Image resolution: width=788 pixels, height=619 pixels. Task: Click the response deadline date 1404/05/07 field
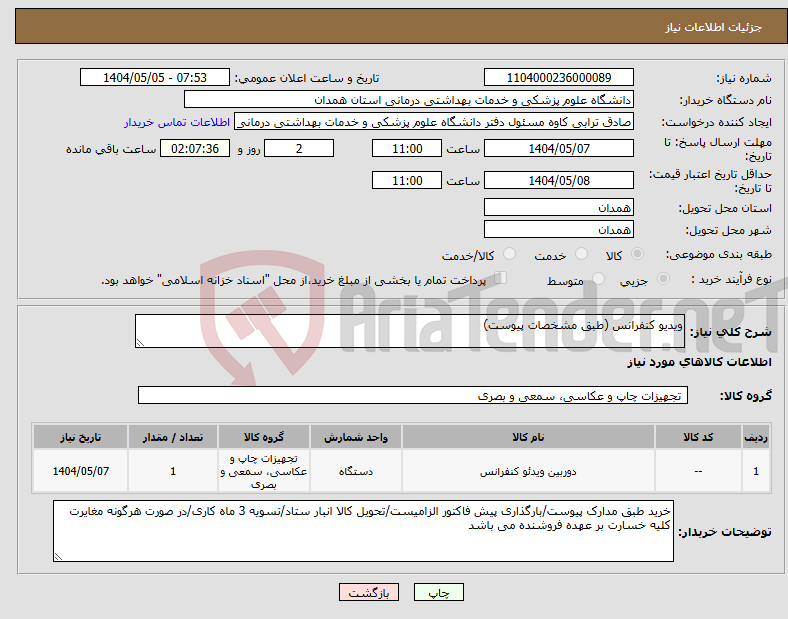pyautogui.click(x=558, y=148)
